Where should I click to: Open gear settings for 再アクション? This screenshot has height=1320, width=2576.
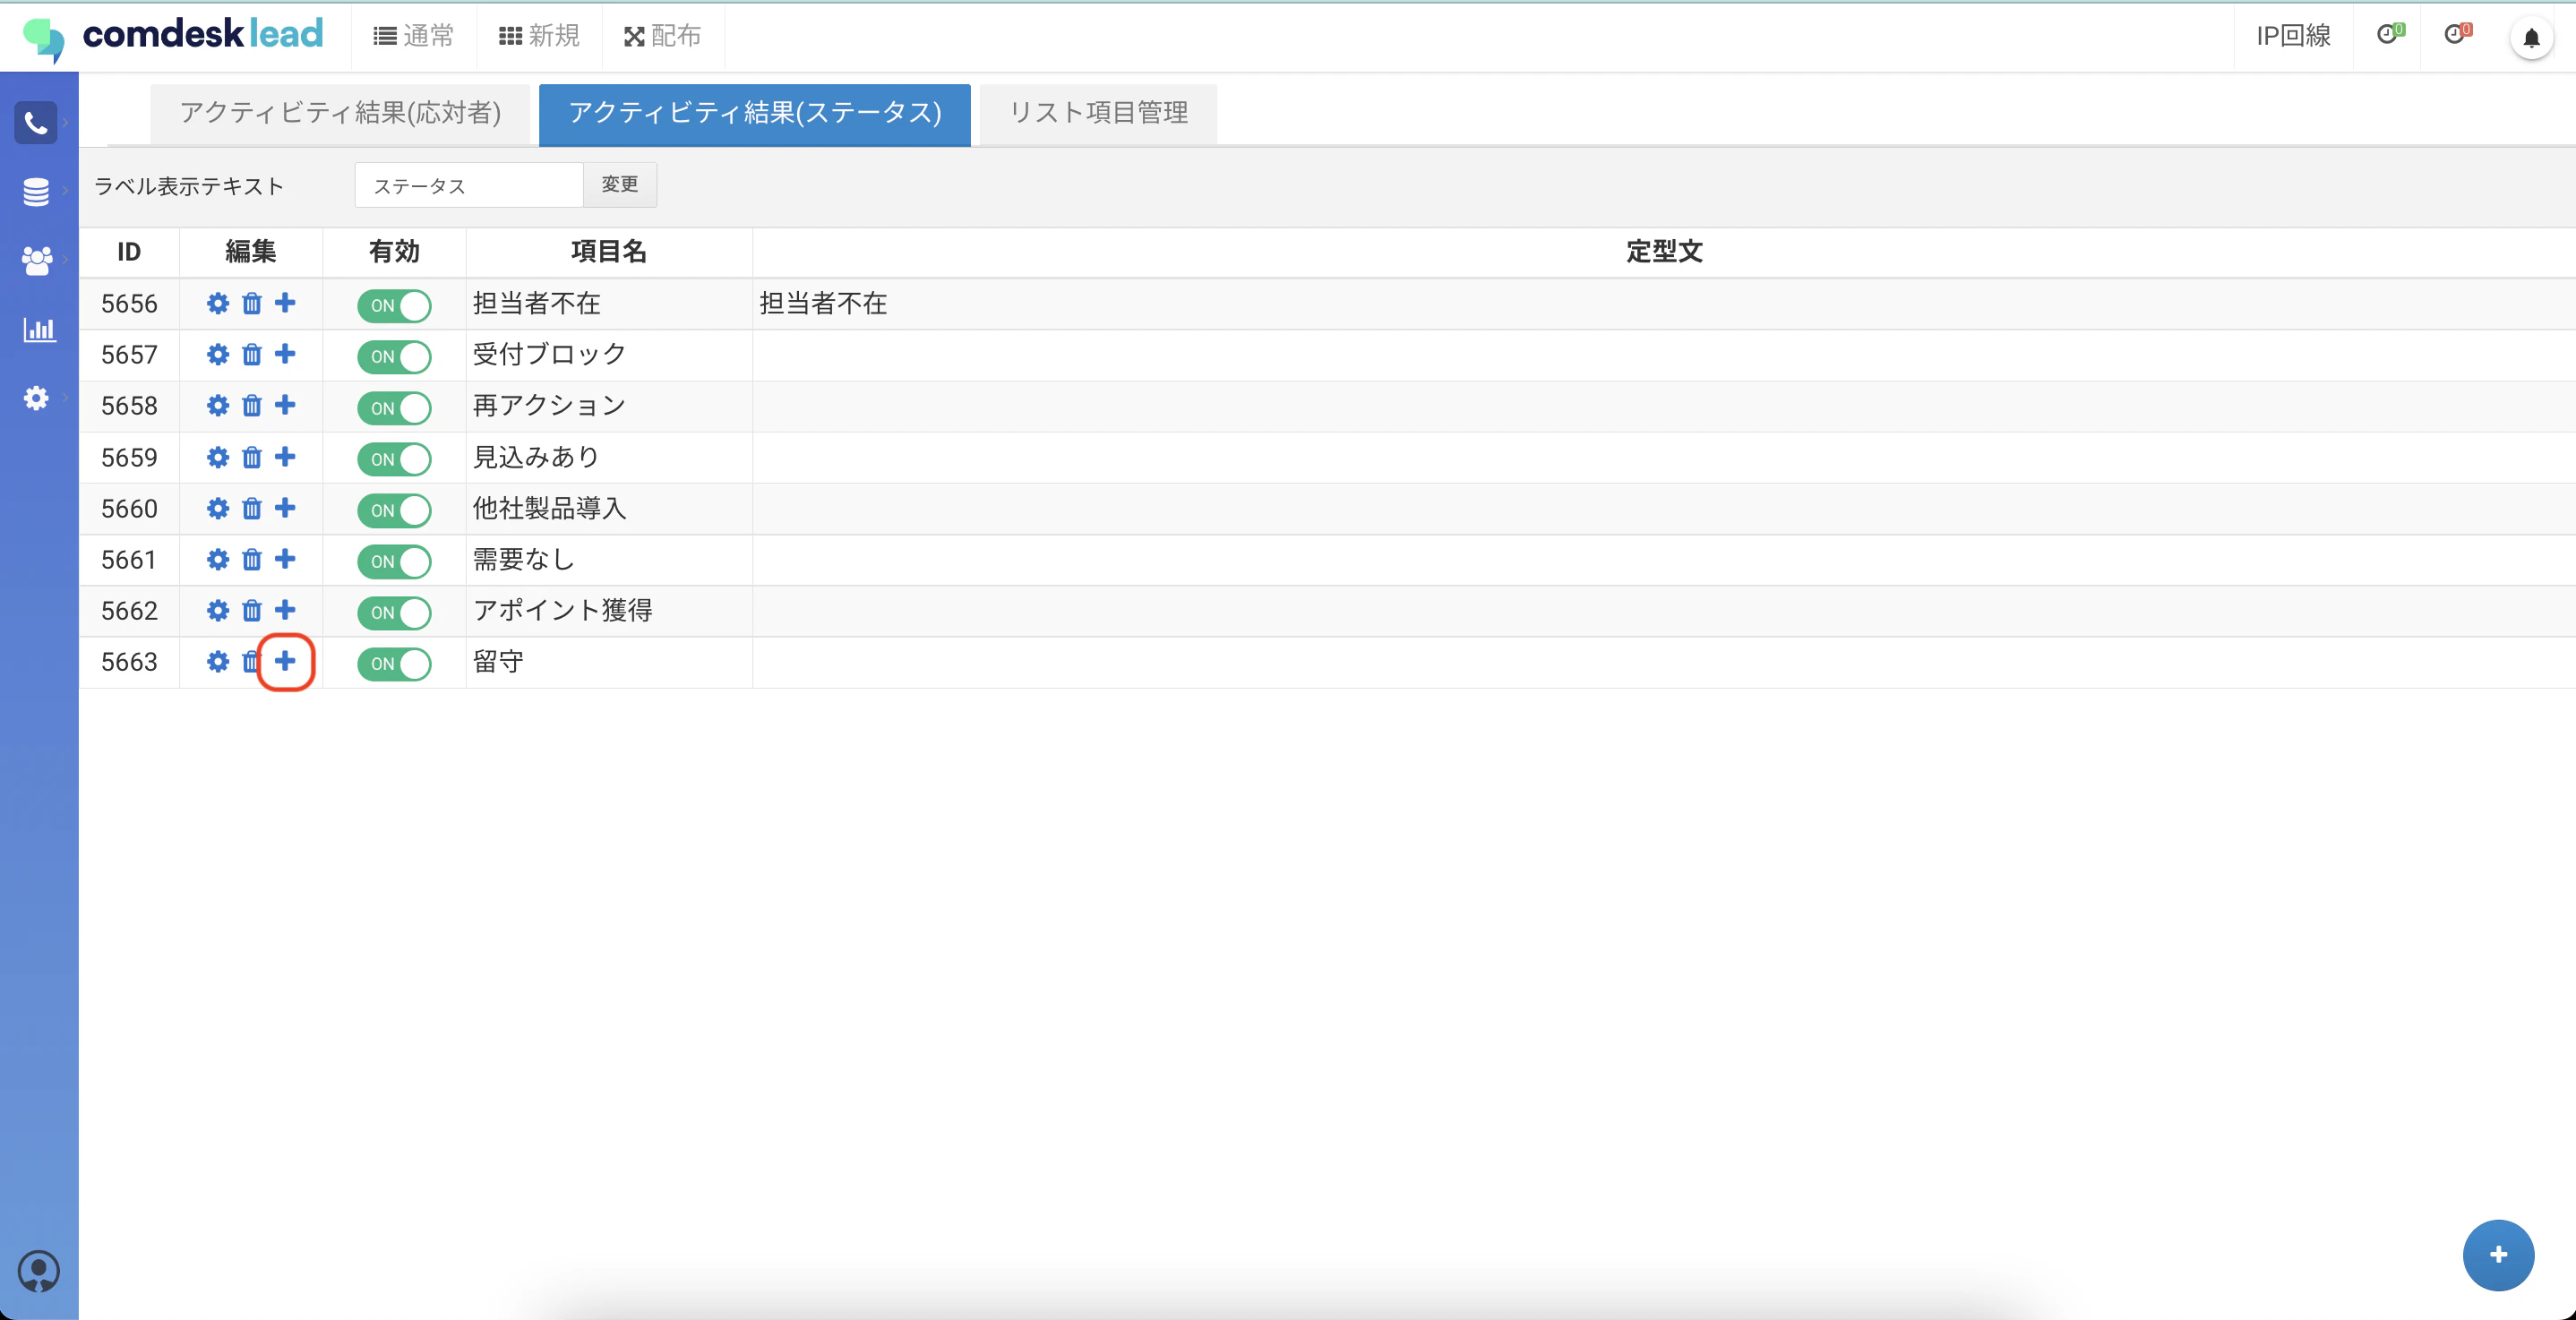click(x=218, y=405)
